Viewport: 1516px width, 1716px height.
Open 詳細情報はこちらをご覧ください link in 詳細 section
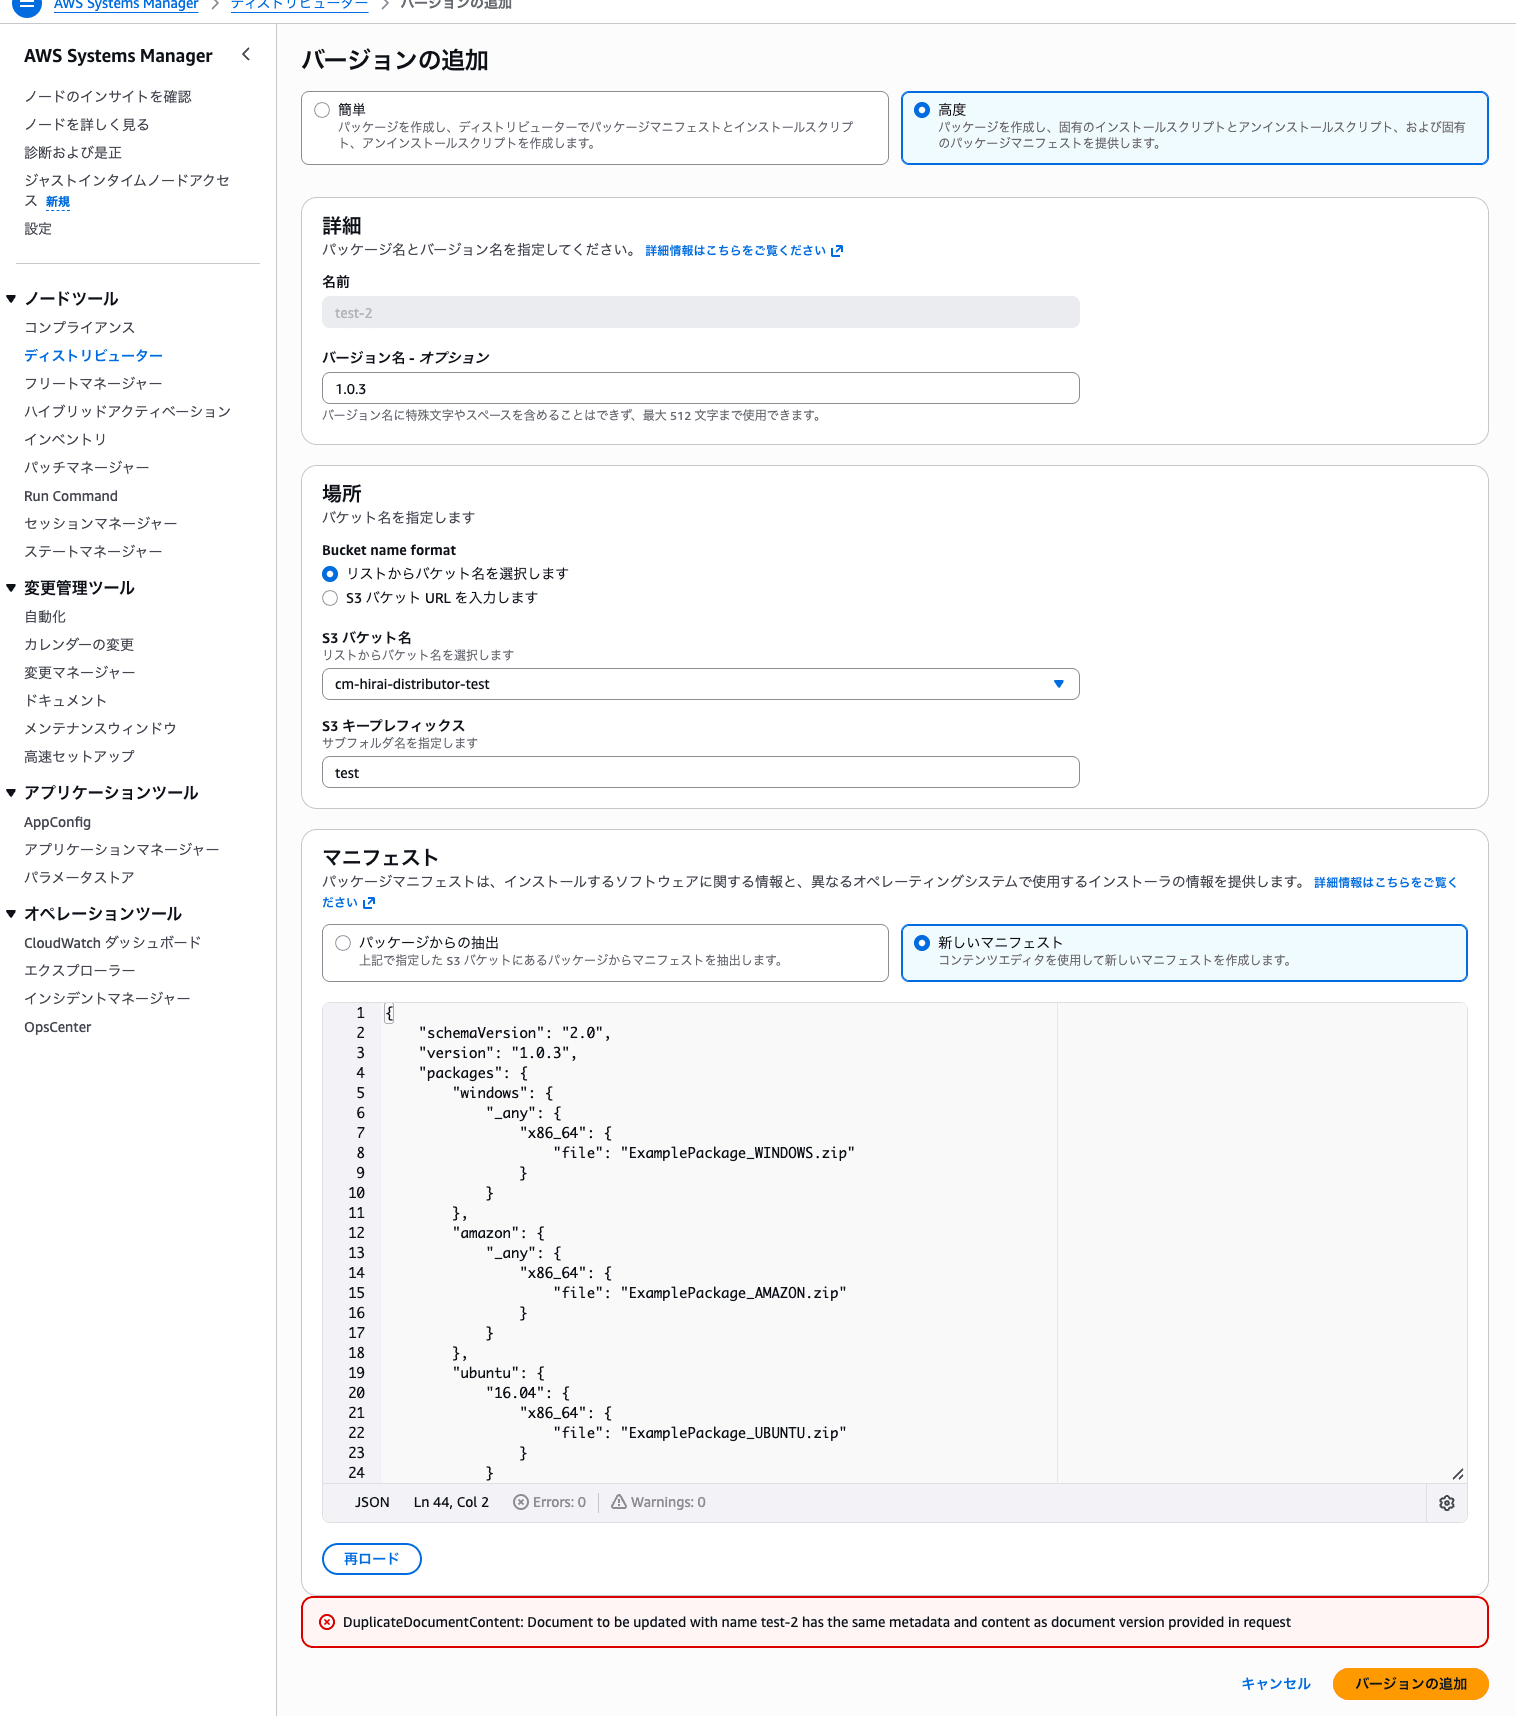coord(744,251)
